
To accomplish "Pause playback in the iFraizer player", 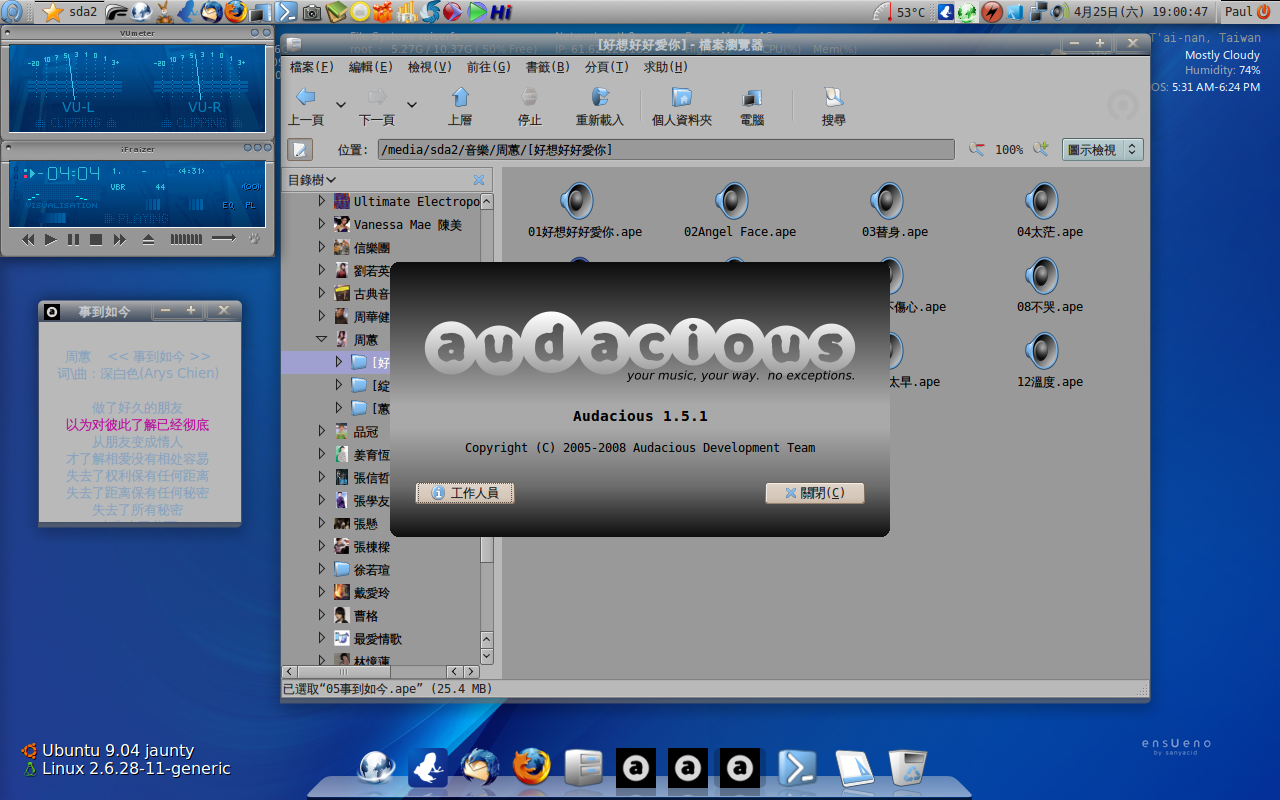I will coord(73,240).
